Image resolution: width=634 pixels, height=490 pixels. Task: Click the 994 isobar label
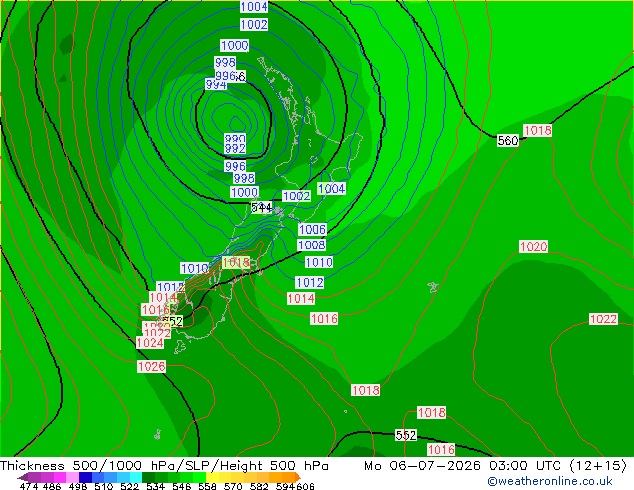pos(216,84)
